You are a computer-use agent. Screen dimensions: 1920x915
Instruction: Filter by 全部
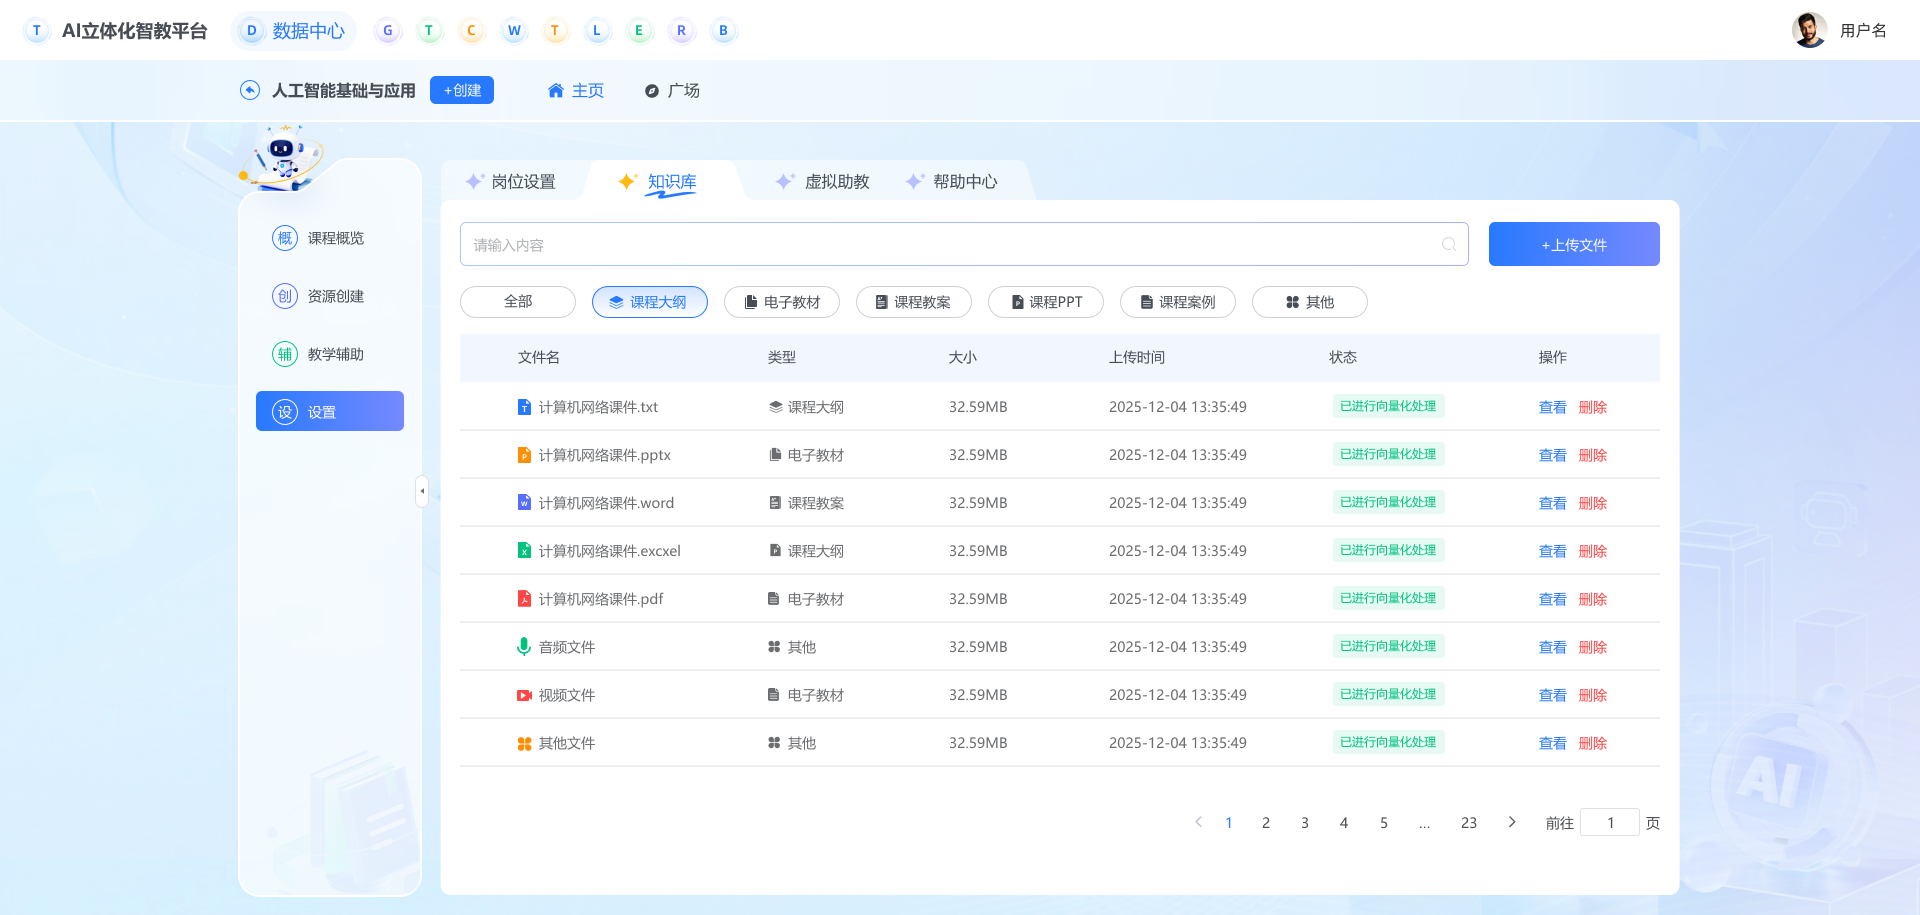click(x=518, y=302)
